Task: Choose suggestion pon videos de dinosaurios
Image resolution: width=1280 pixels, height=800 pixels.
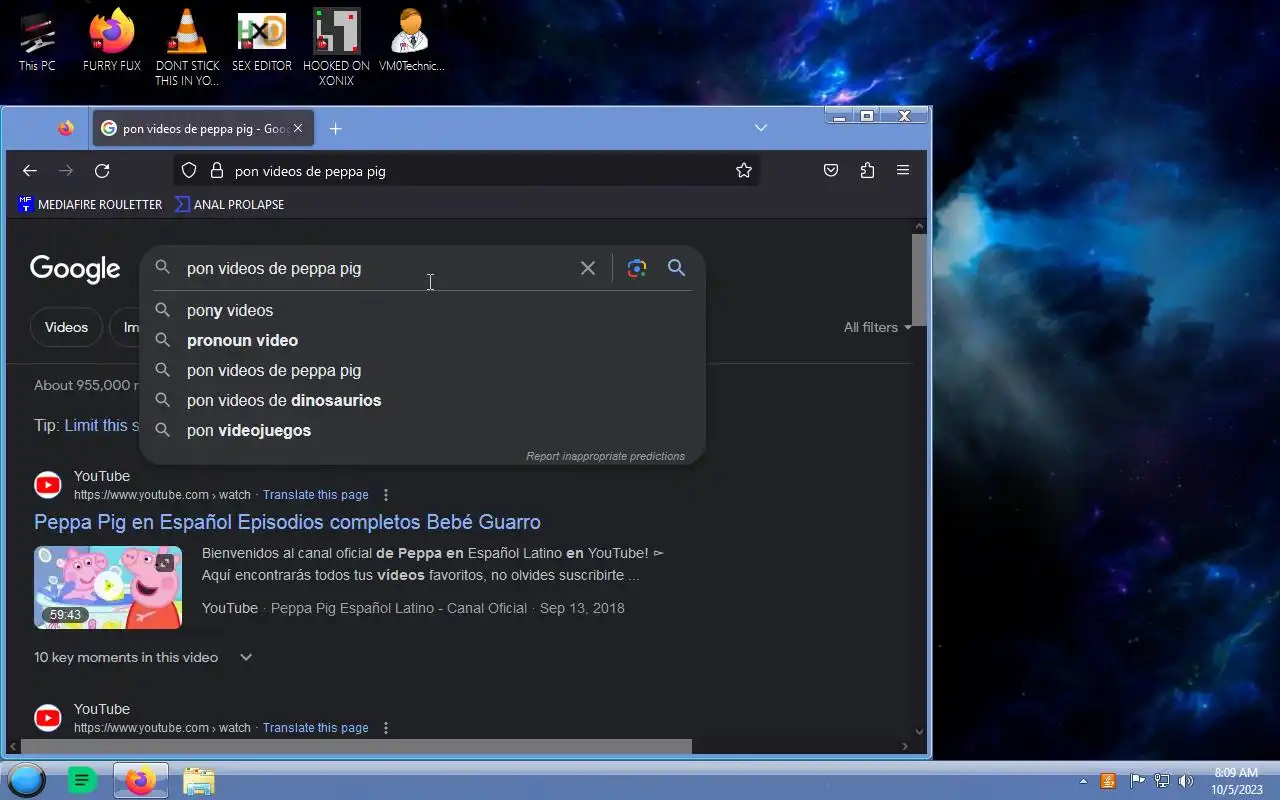Action: tap(422, 400)
